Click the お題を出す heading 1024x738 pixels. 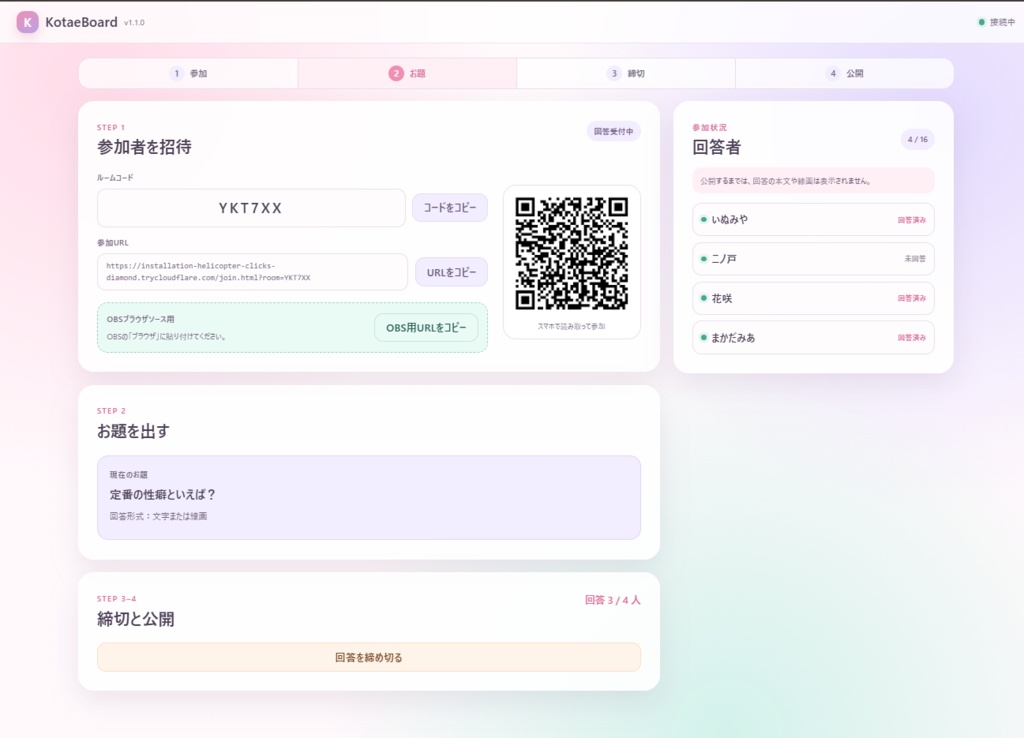(133, 431)
